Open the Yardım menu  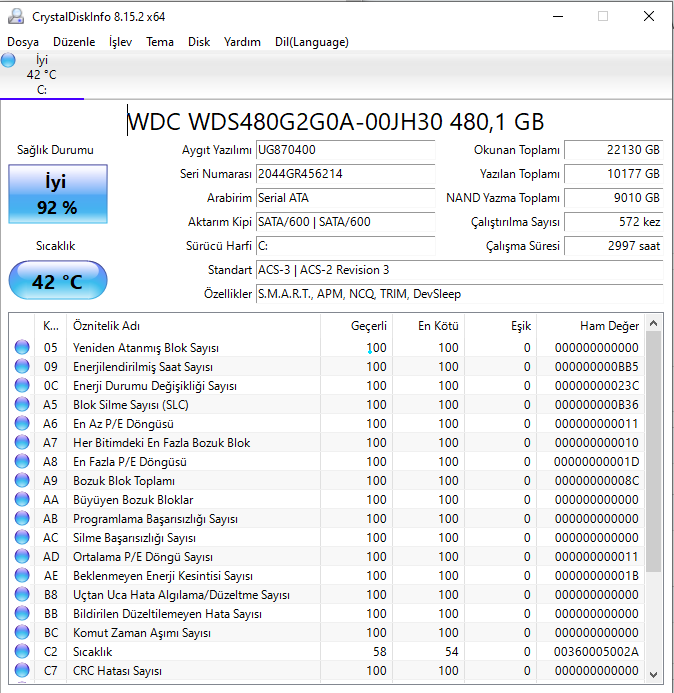[x=242, y=42]
